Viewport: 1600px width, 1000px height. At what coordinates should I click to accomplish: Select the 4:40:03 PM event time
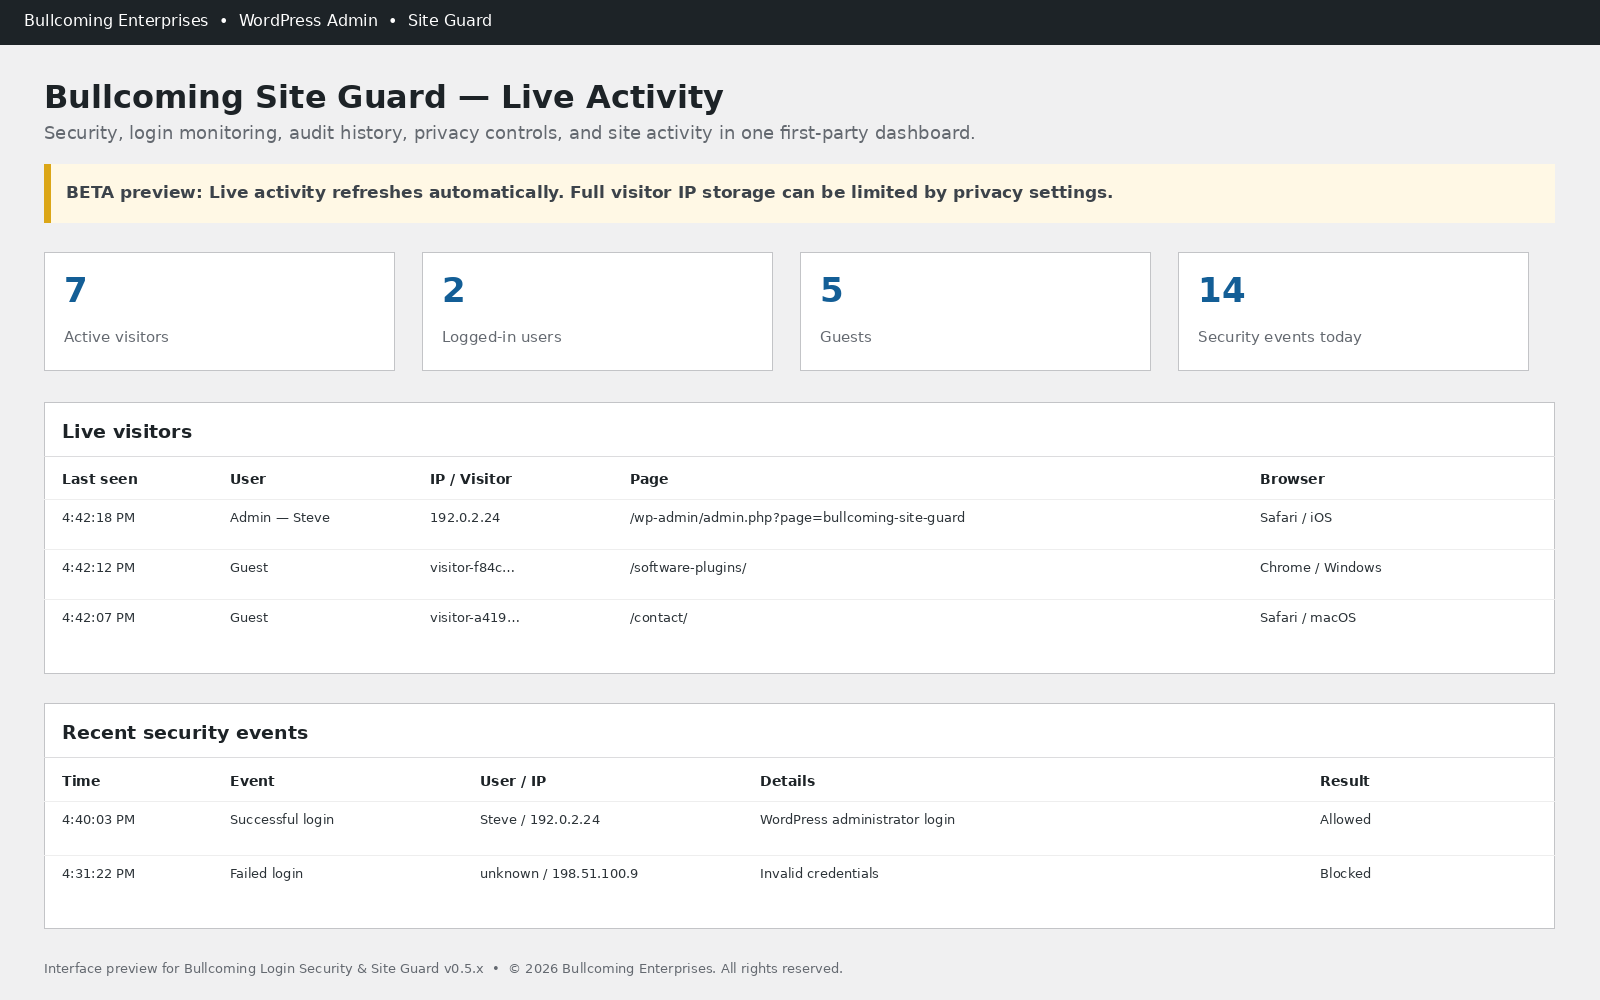click(98, 820)
